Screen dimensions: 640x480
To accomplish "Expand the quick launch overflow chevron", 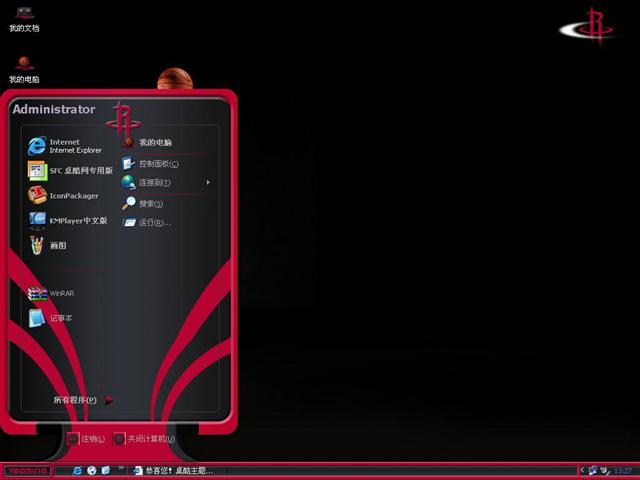I will (x=121, y=468).
